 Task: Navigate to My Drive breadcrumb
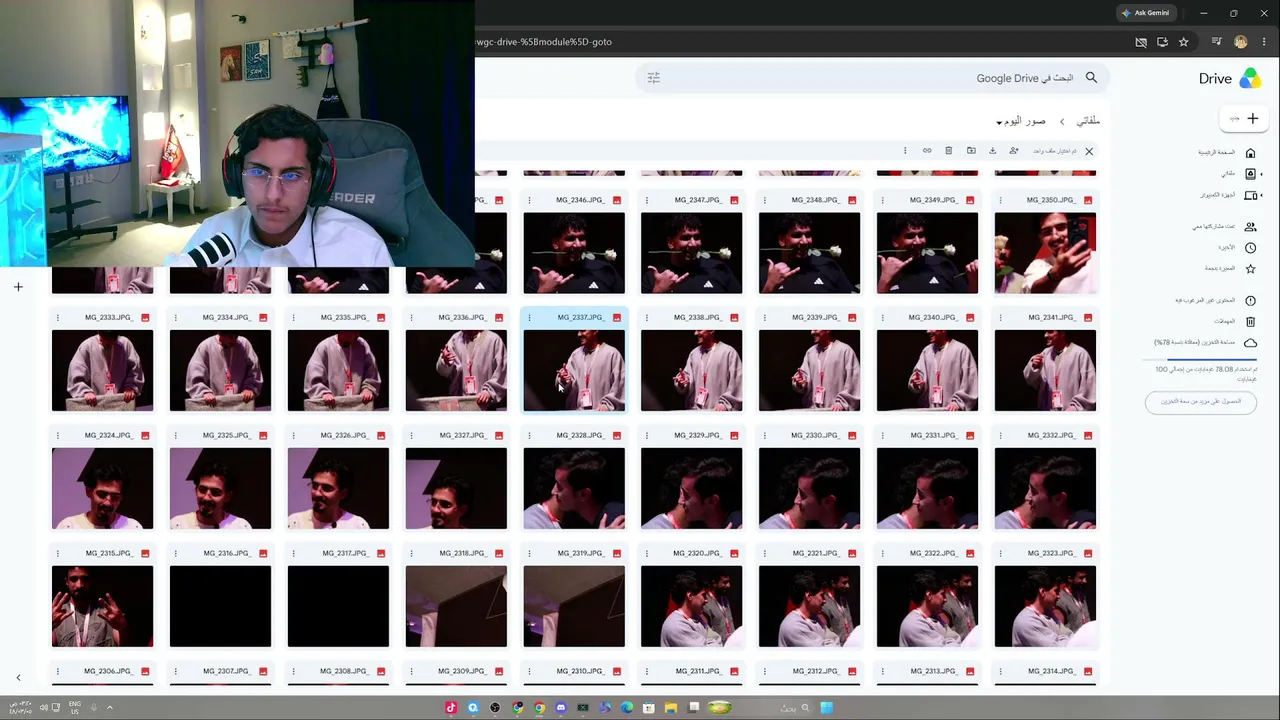pyautogui.click(x=1088, y=121)
